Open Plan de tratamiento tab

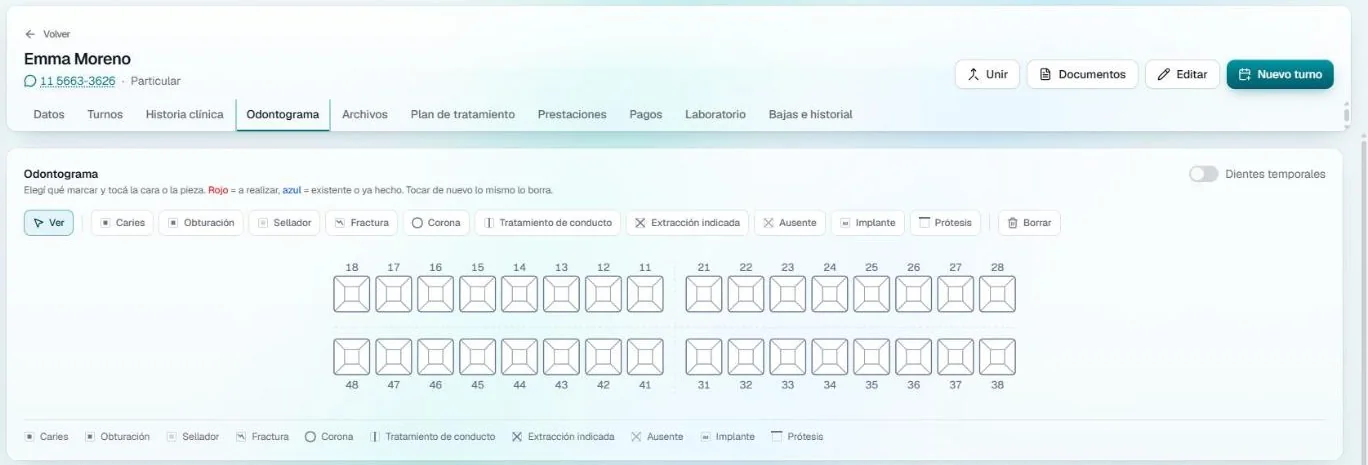[x=463, y=114]
